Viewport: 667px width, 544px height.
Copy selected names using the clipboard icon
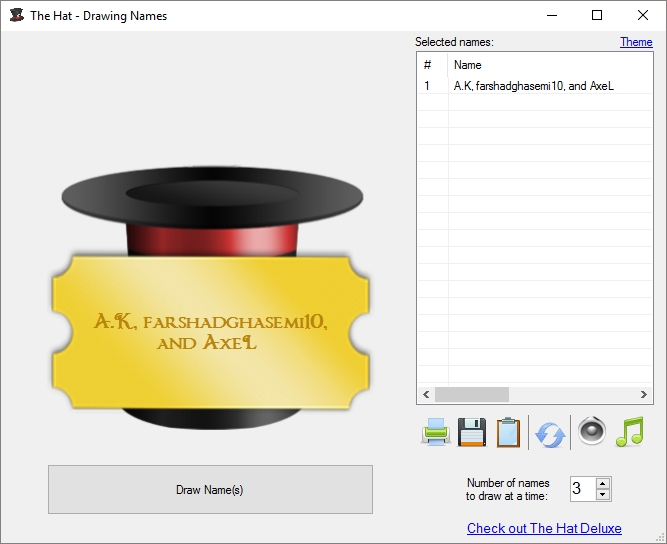click(x=508, y=432)
